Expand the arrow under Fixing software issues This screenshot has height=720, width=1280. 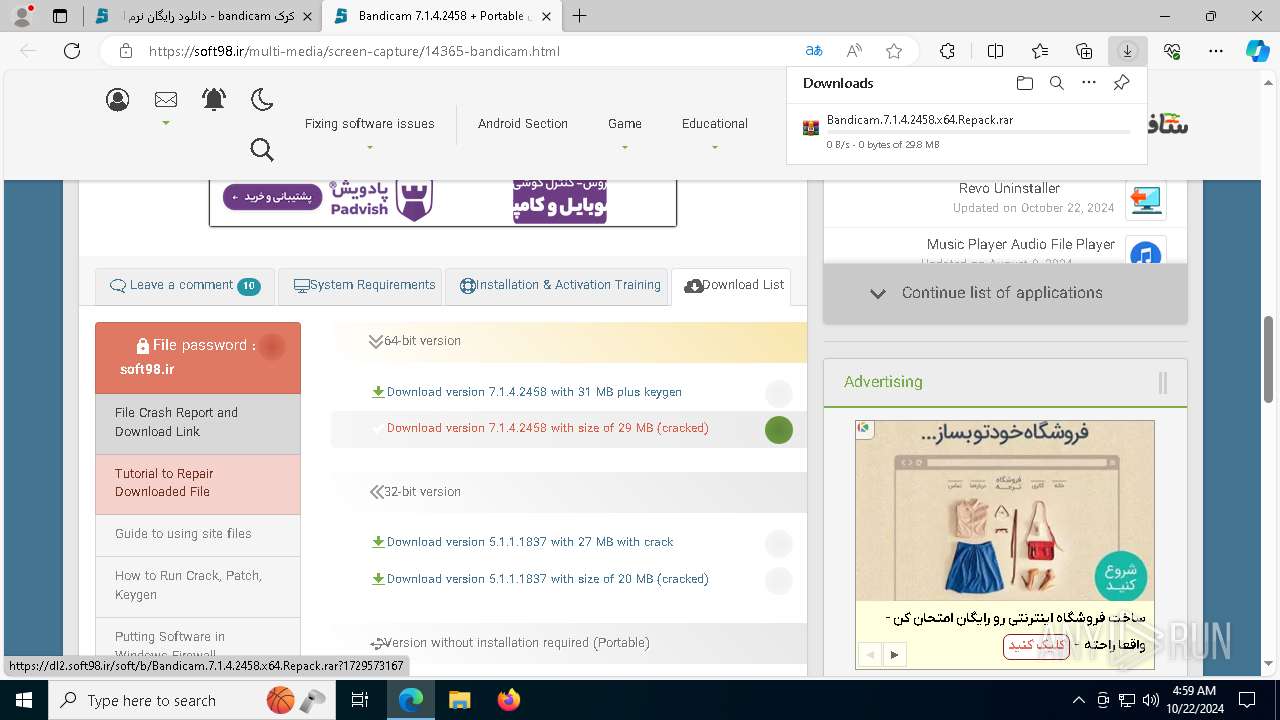tap(370, 148)
